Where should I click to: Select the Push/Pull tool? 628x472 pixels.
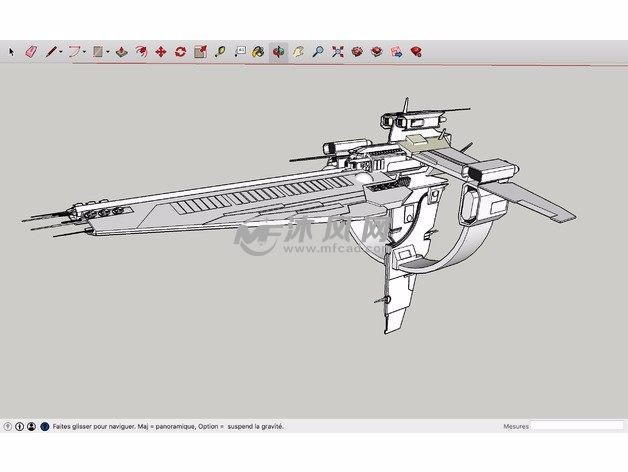[x=121, y=51]
